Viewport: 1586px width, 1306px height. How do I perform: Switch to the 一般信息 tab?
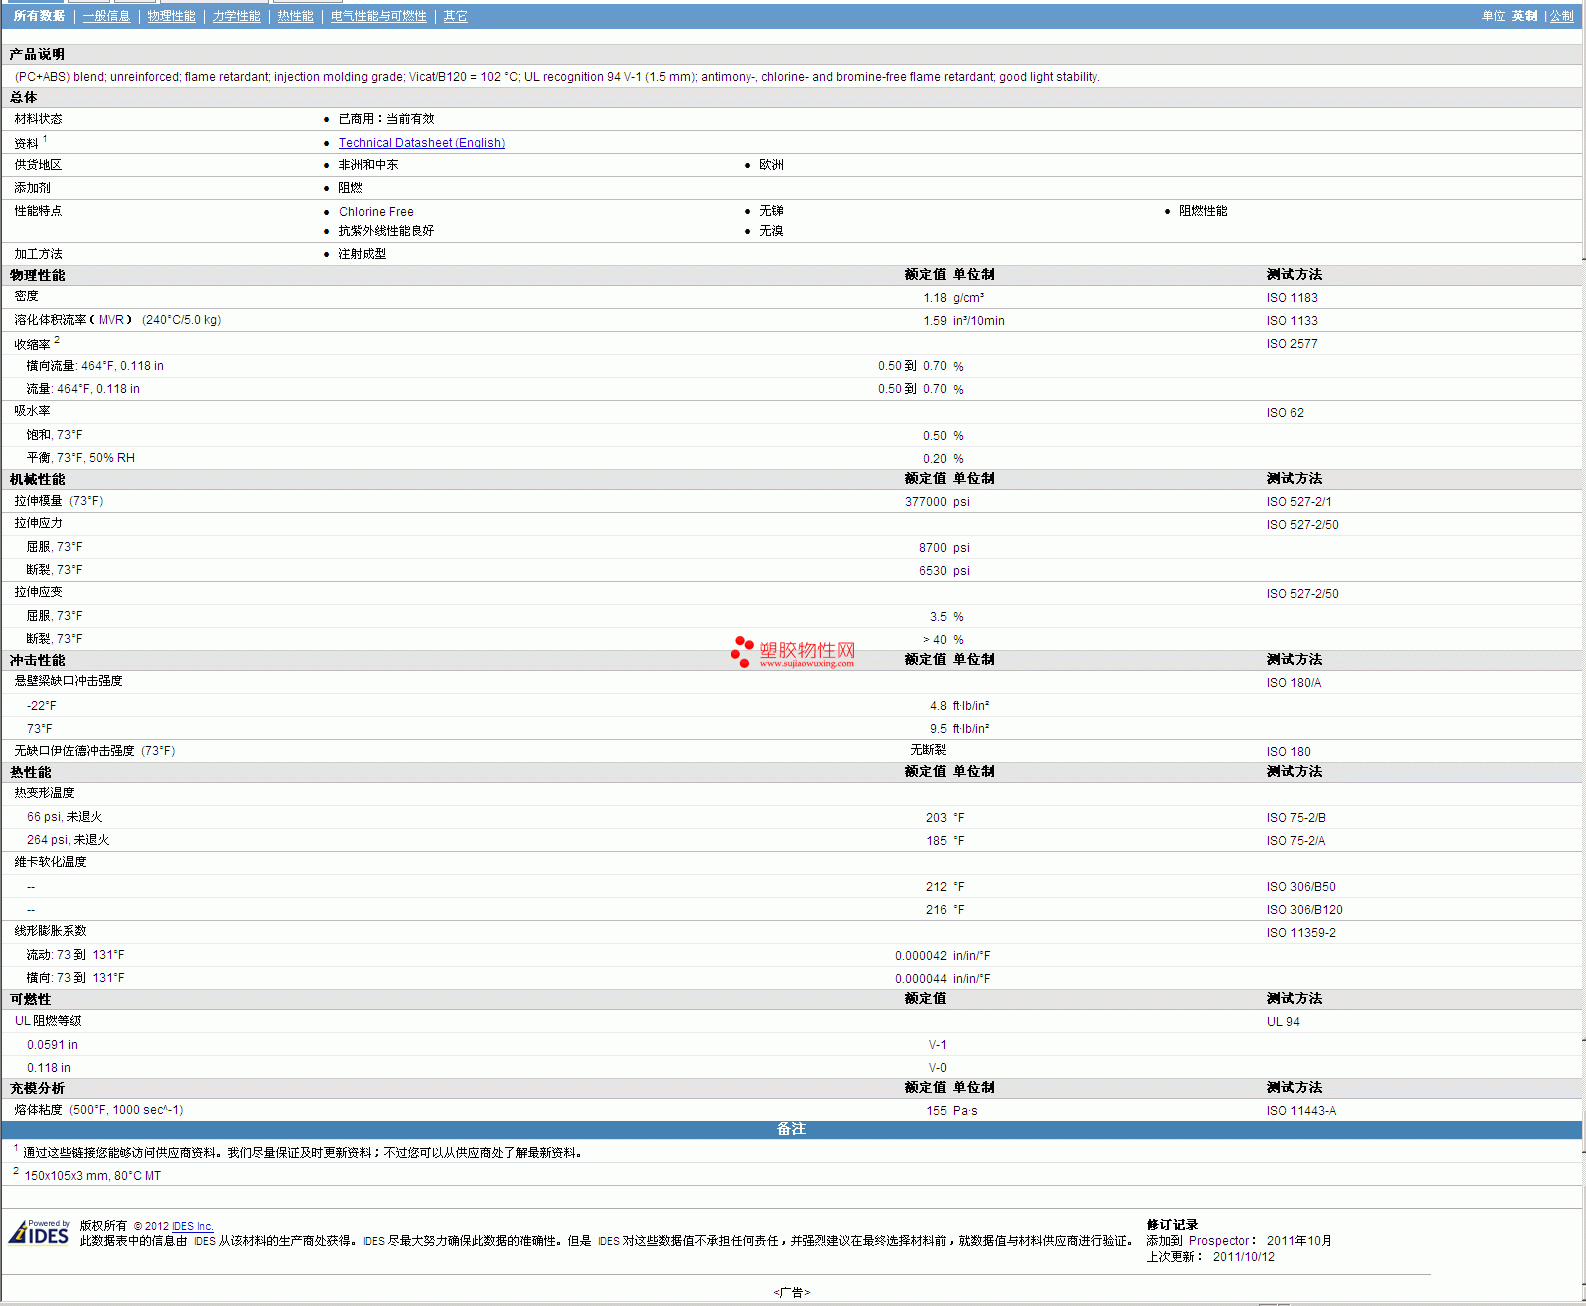(106, 16)
